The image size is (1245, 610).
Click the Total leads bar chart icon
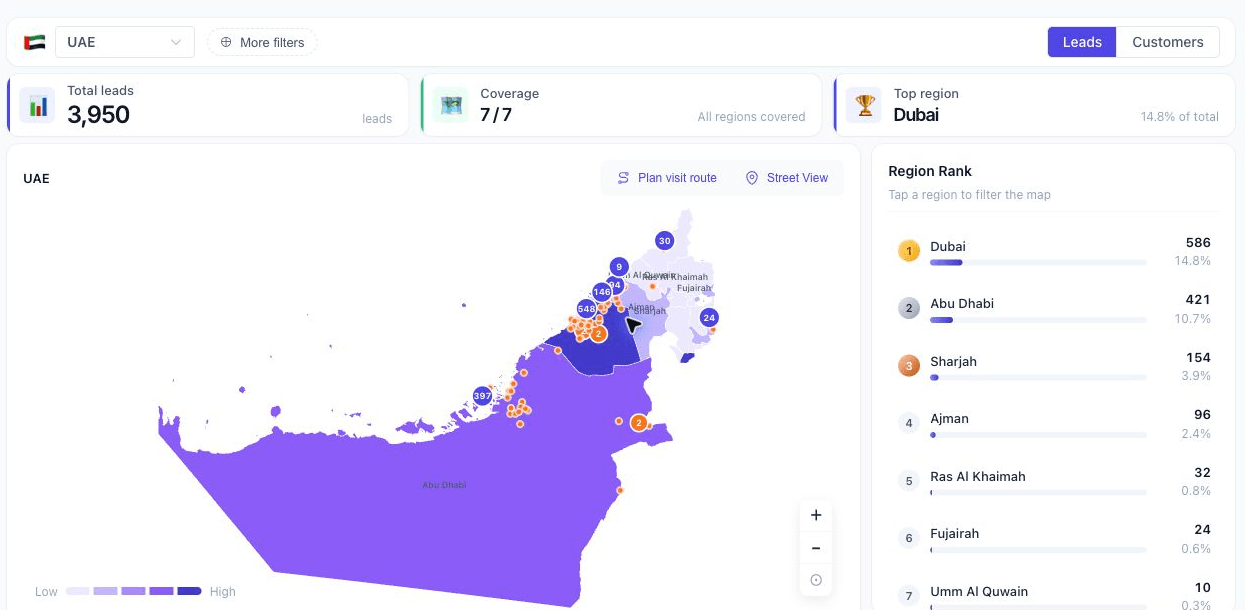(38, 105)
